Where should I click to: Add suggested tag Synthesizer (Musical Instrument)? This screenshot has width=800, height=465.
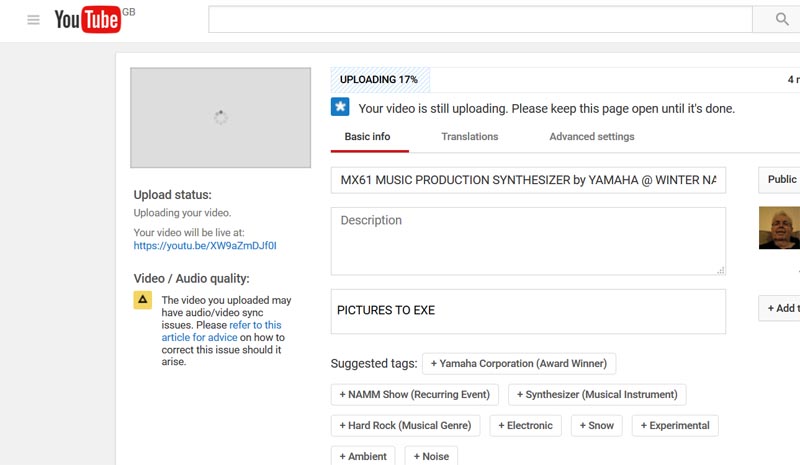coord(597,395)
